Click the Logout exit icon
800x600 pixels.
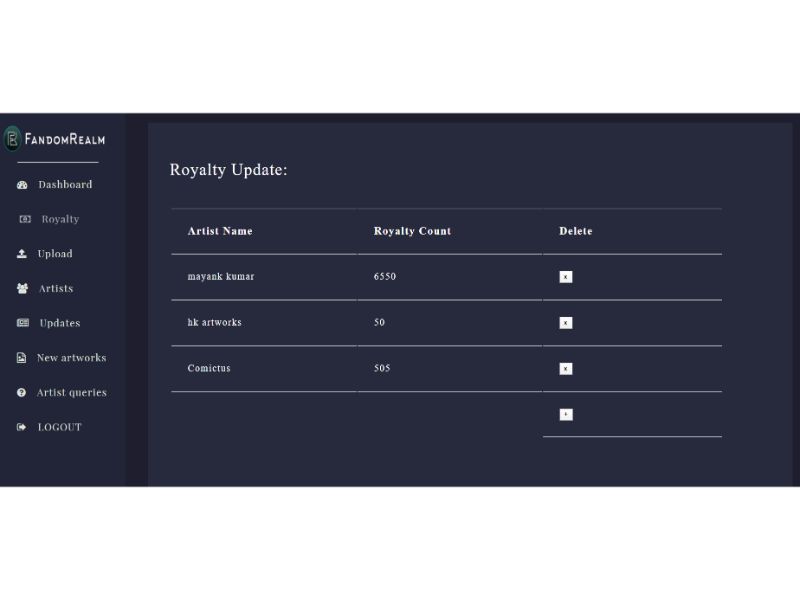22,427
